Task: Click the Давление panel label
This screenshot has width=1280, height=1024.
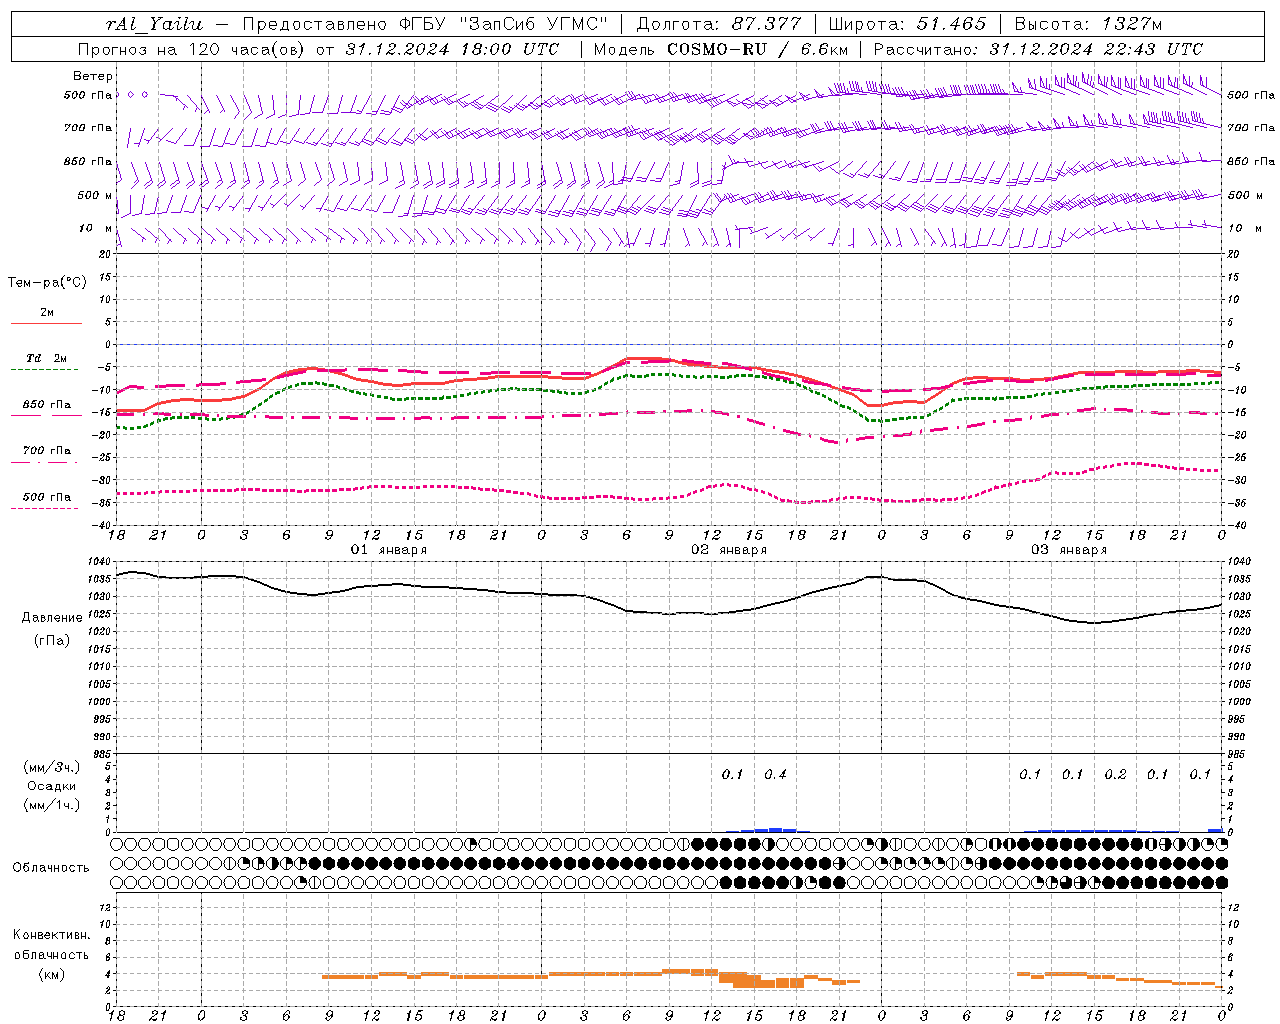Action: tap(52, 618)
